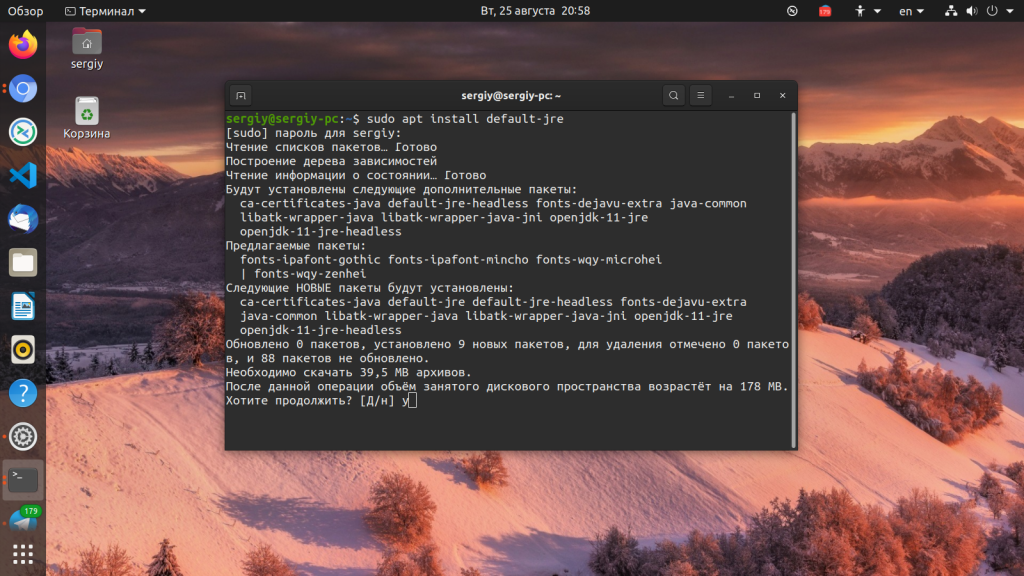The height and width of the screenshot is (576, 1024).
Task: Click the updater icon showing 179 badge
Action: (22, 519)
